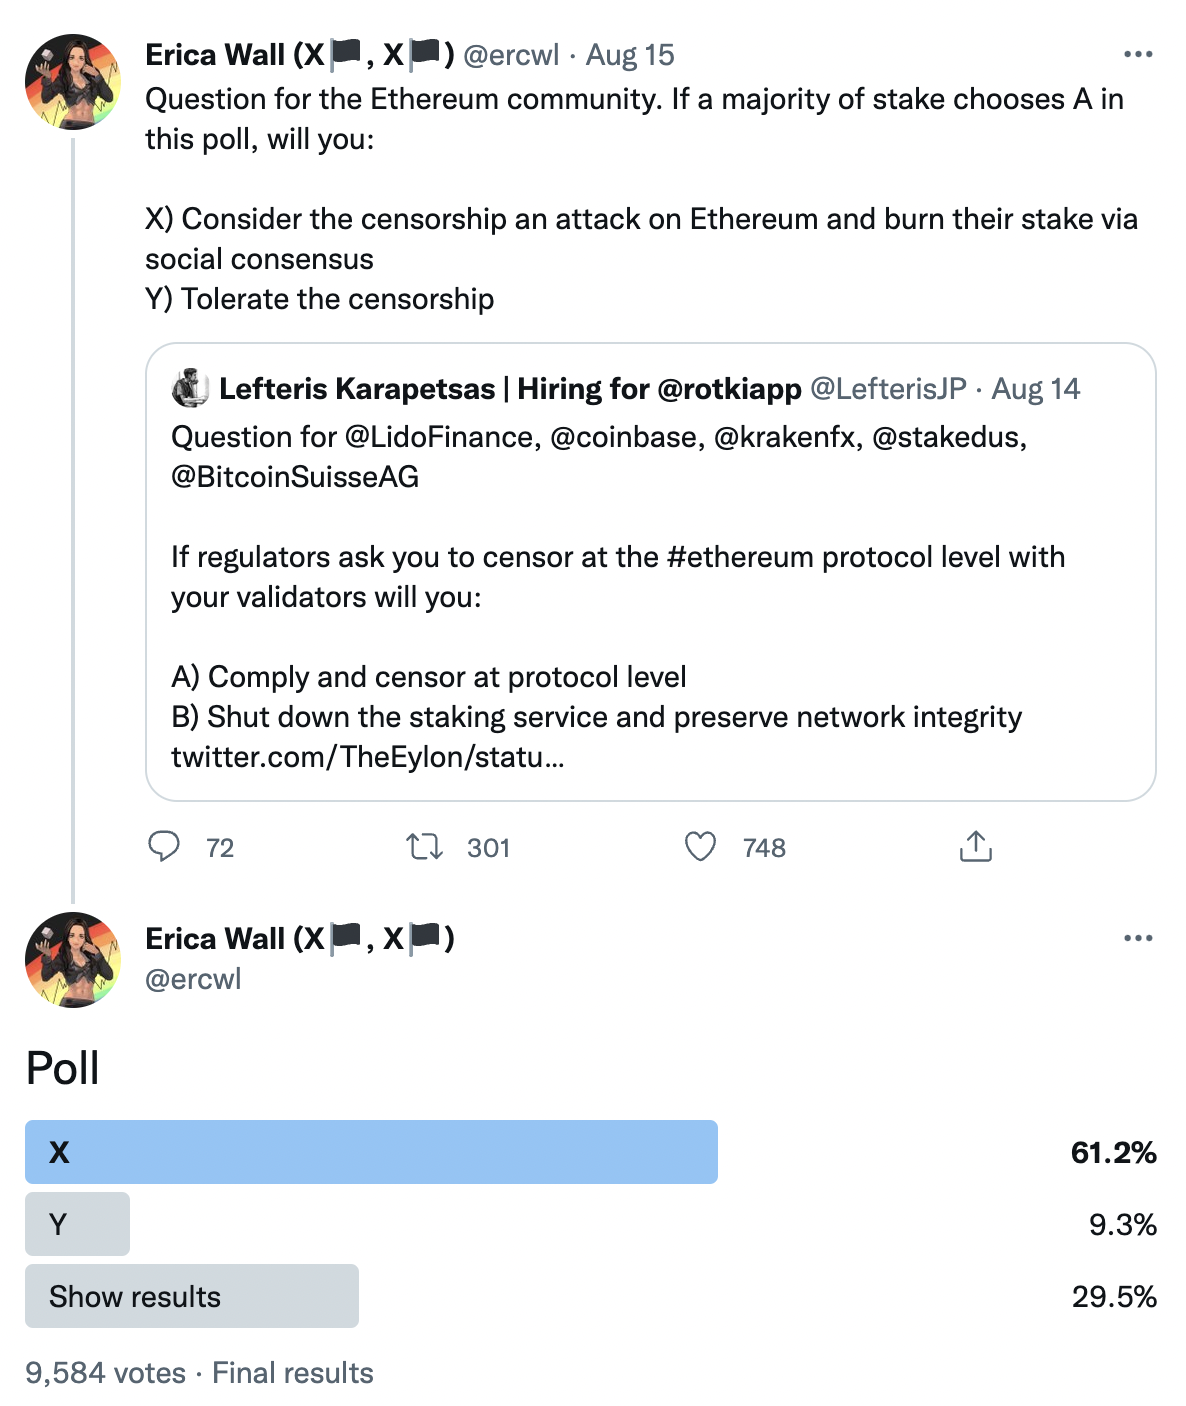Viewport: 1186px width, 1406px height.
Task: Click the Aug 15 tweet timestamp
Action: [630, 55]
